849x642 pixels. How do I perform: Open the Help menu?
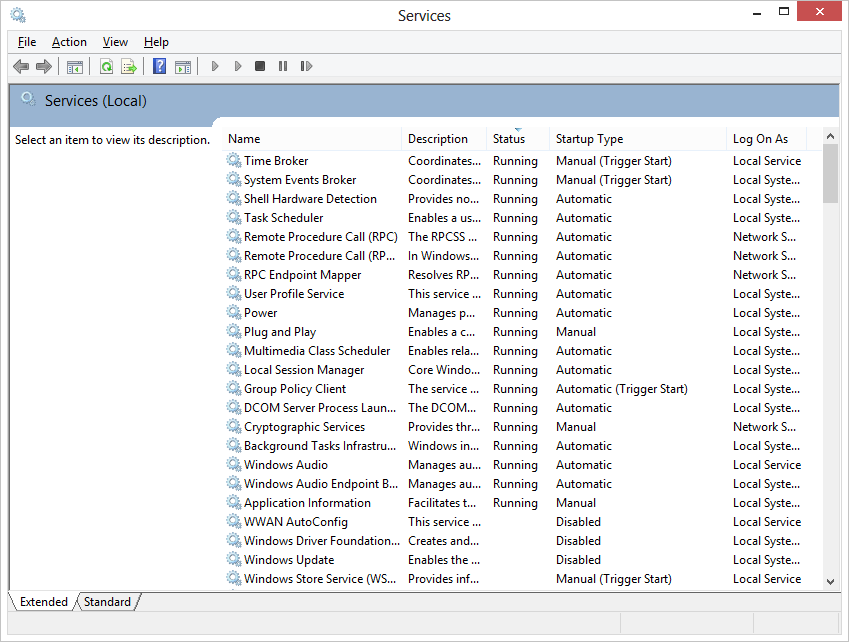click(x=156, y=42)
